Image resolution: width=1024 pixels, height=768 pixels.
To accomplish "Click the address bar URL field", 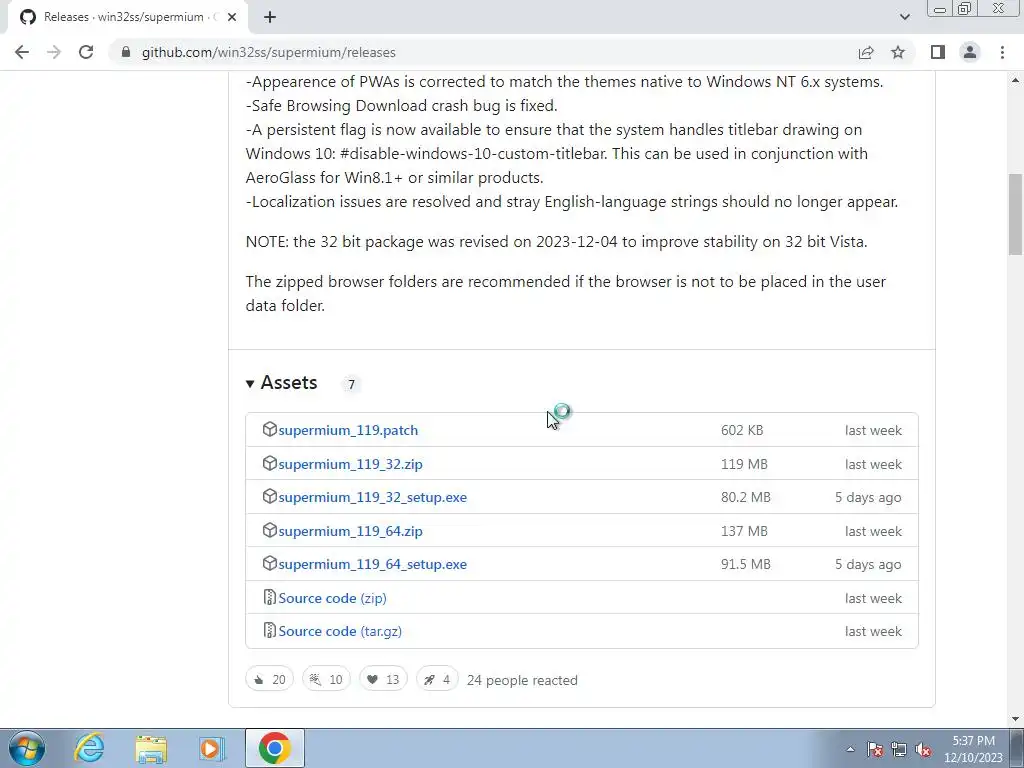I will coord(483,52).
